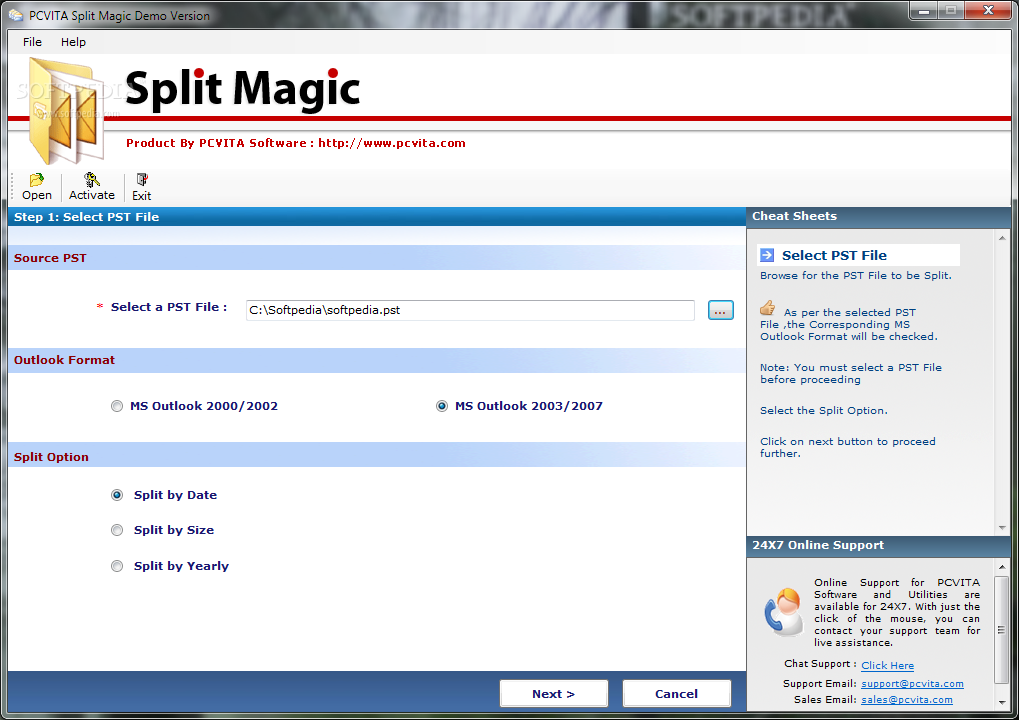
Task: Click the Cheat Sheets scrollbar up arrow
Action: coord(1002,238)
